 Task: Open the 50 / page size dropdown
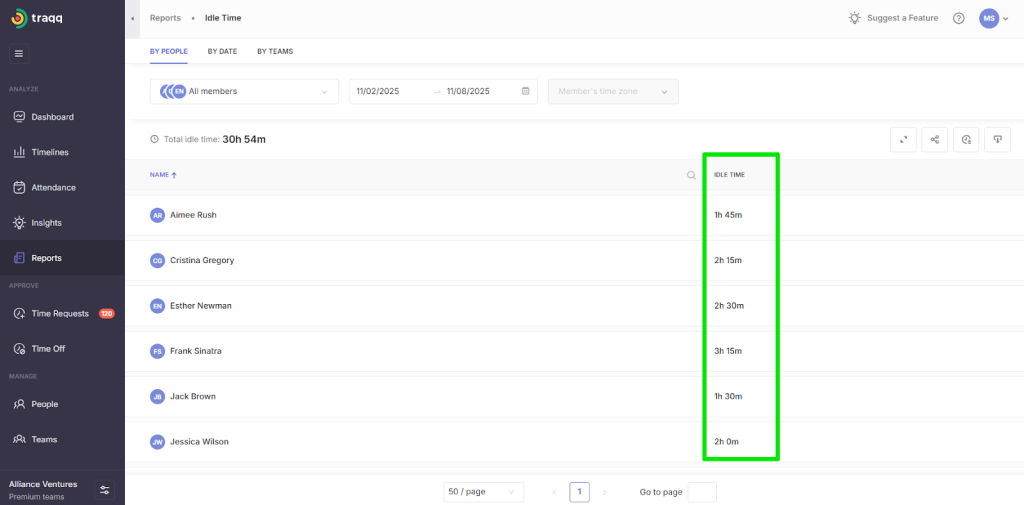point(483,492)
